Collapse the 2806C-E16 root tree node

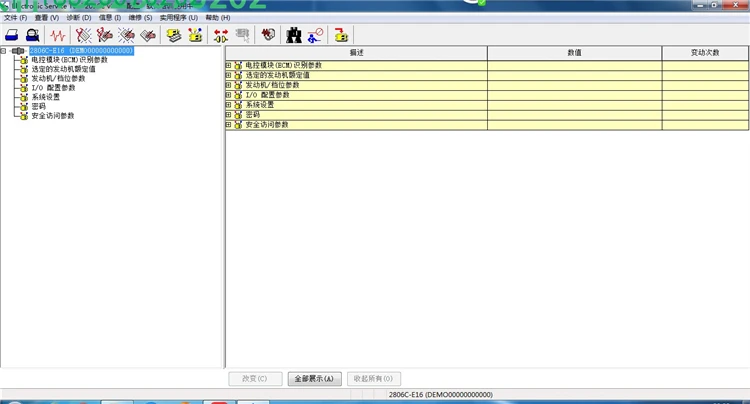pos(3,51)
